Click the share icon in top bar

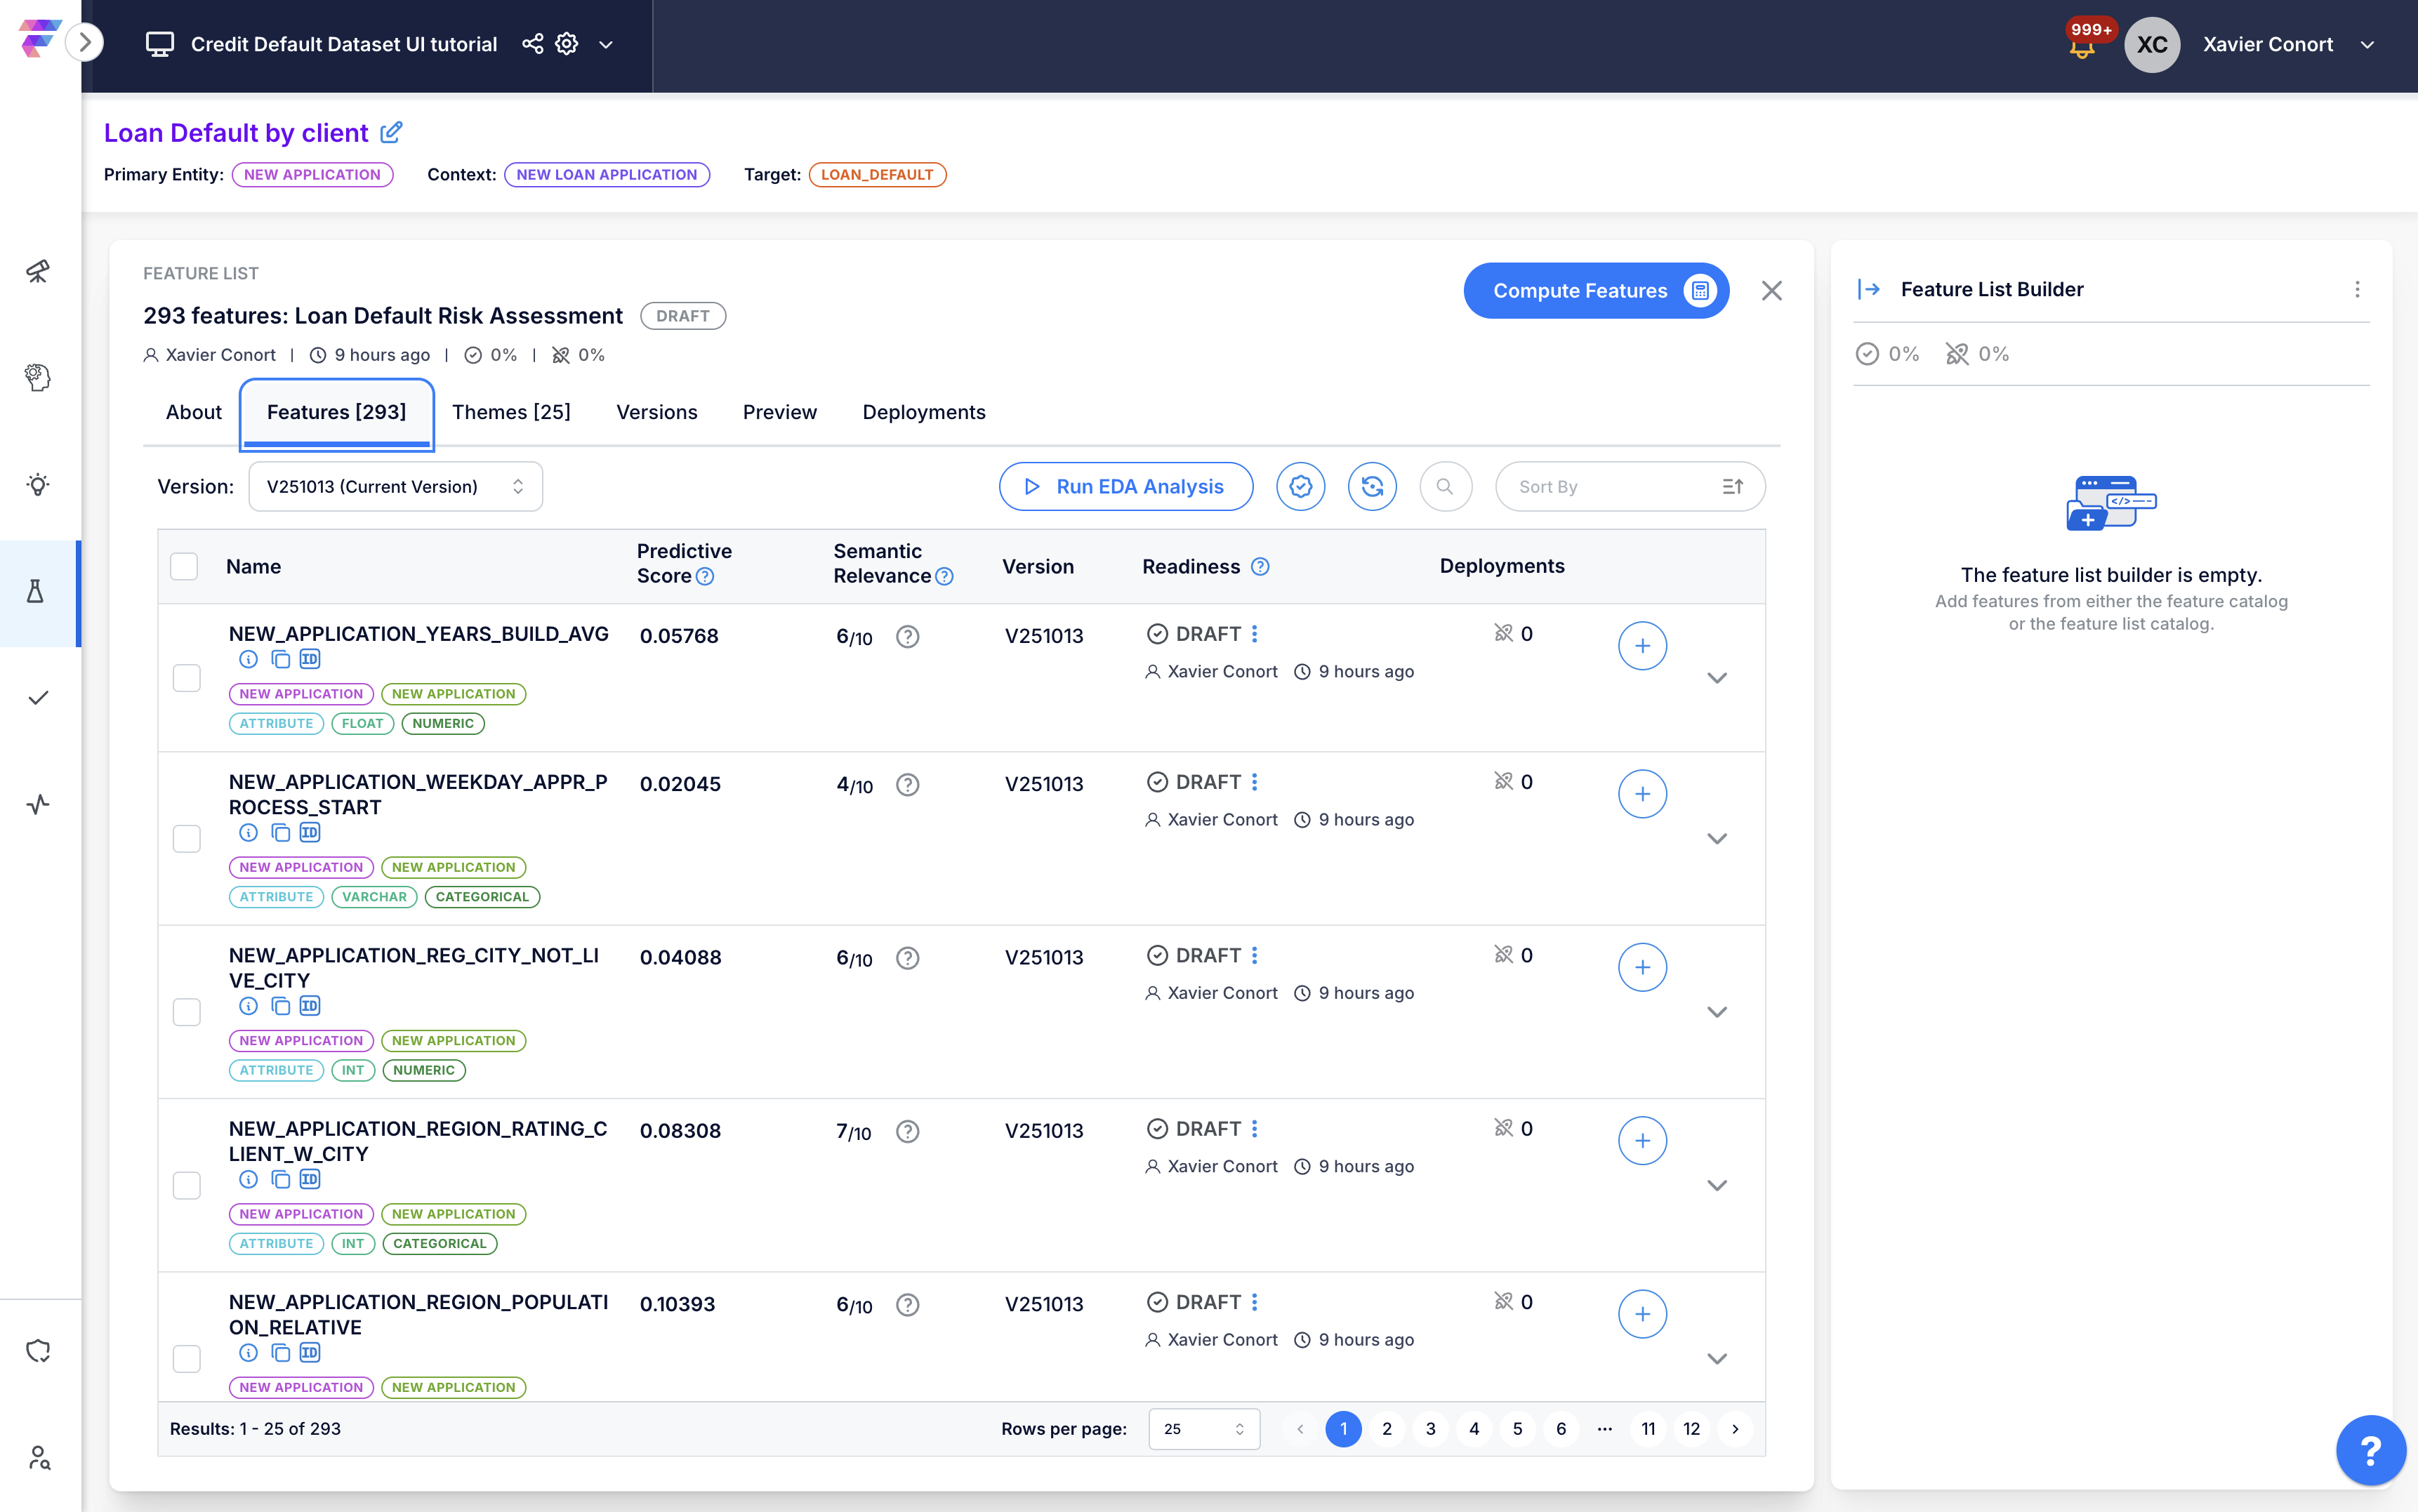click(x=533, y=44)
